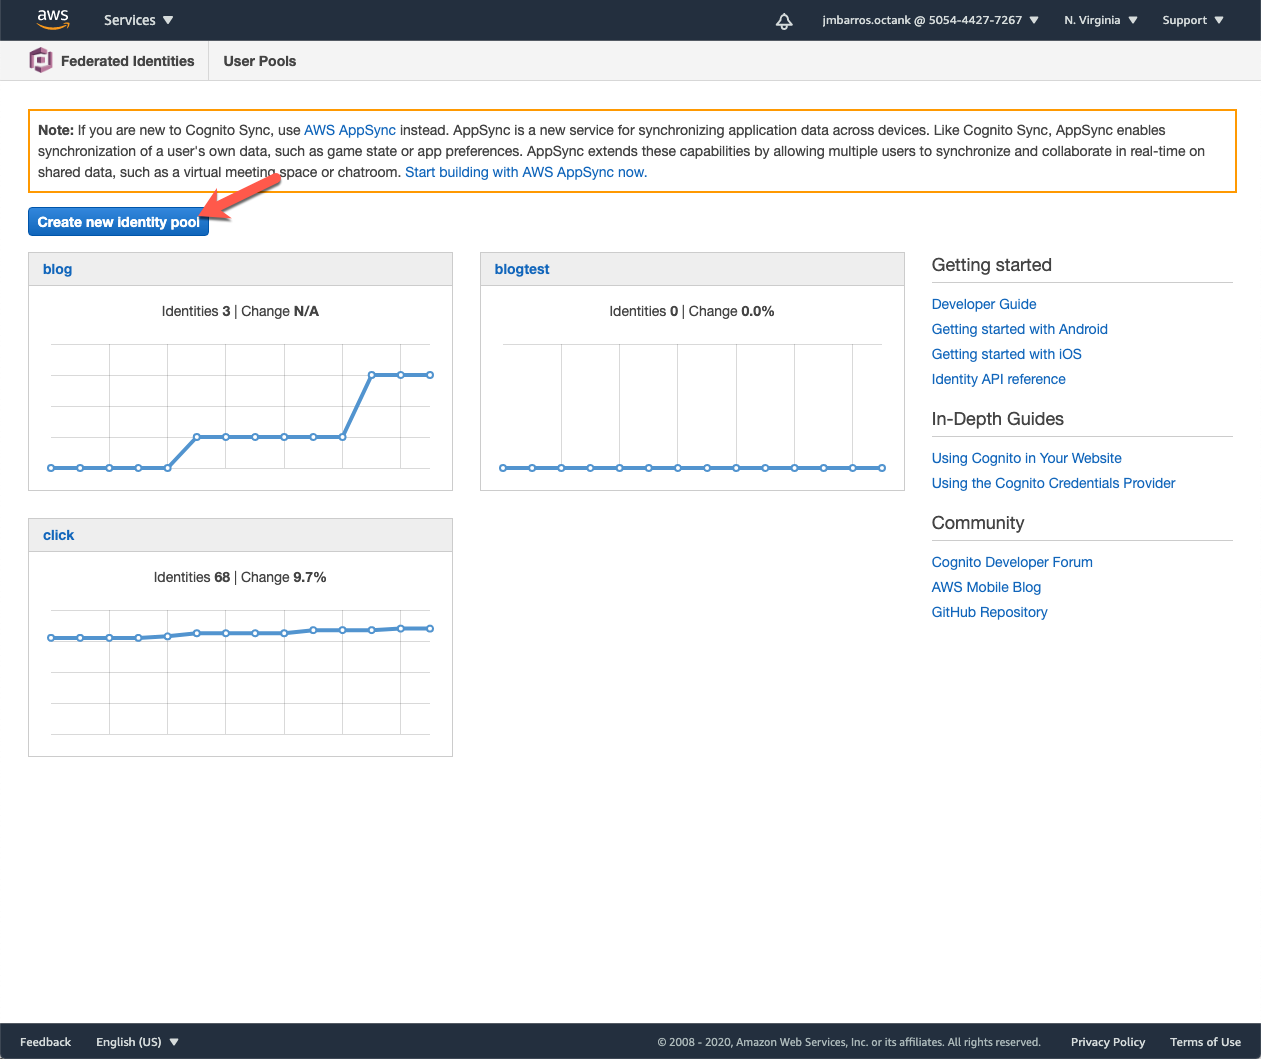Open Getting started with Android link
1261x1059 pixels.
(1020, 329)
